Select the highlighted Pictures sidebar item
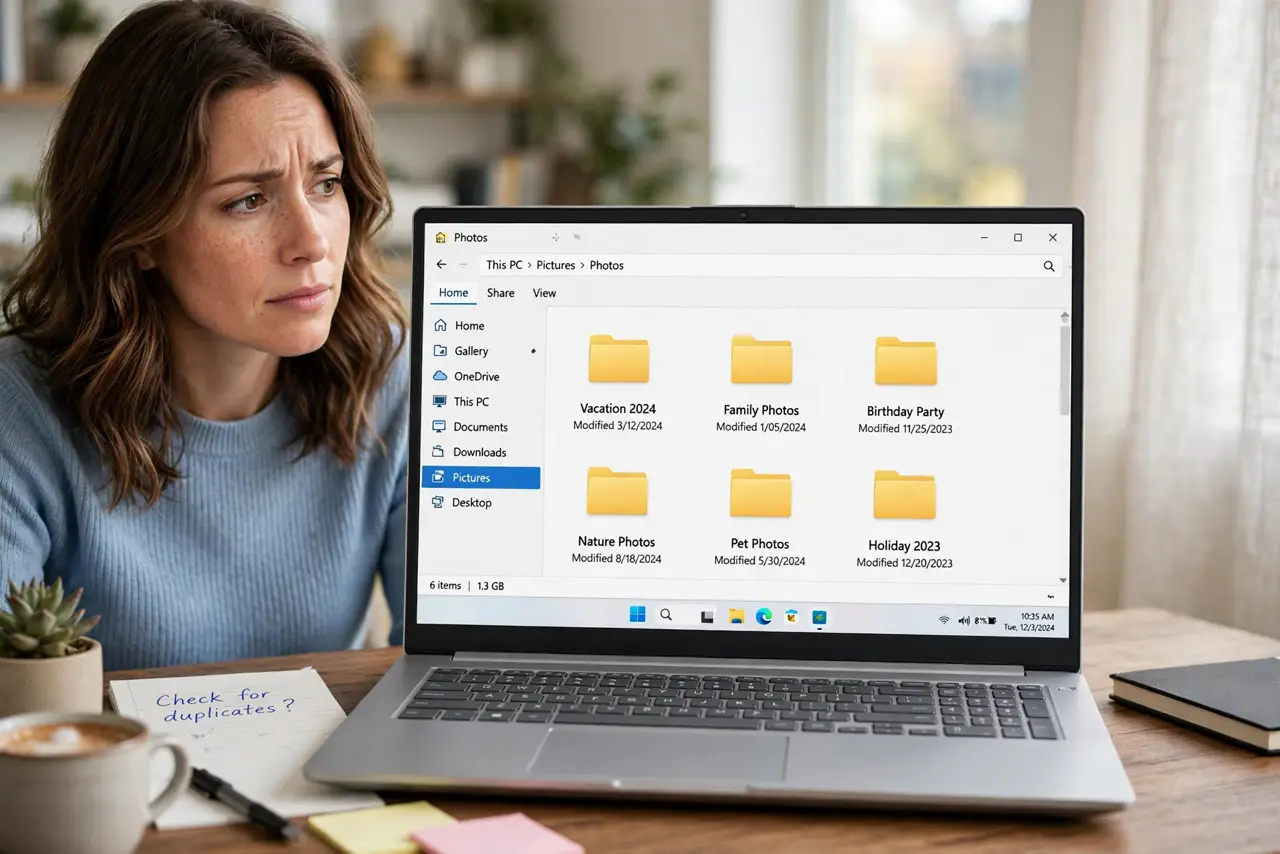Screen dimensions: 1280x854 481,478
